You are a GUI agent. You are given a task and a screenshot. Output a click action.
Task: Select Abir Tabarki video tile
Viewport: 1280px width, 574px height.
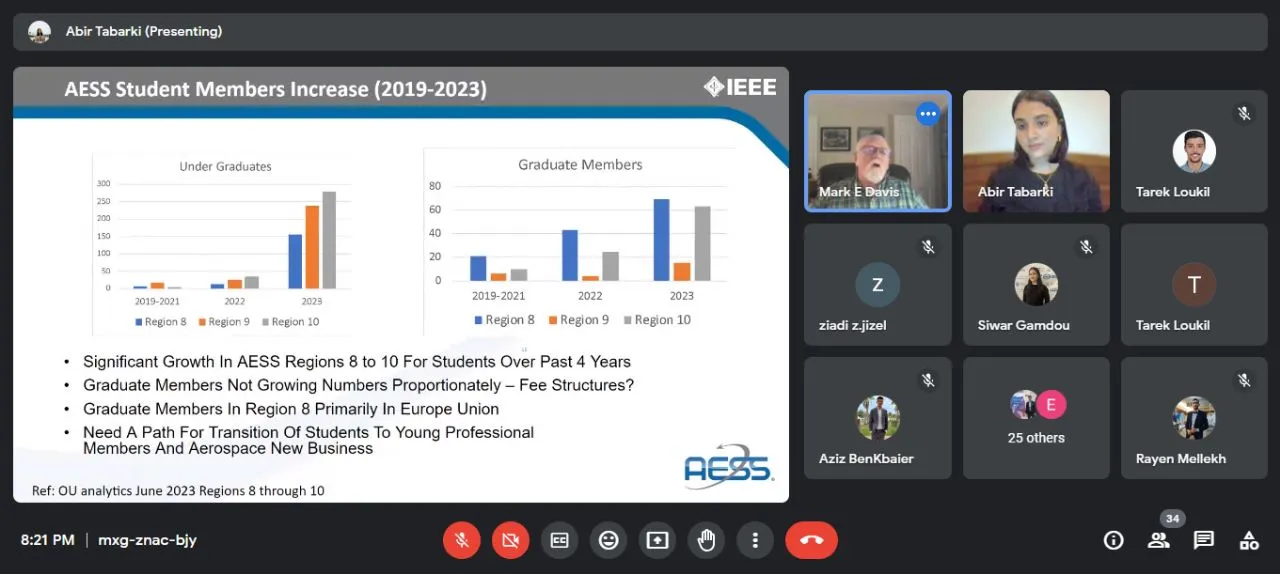pyautogui.click(x=1036, y=151)
